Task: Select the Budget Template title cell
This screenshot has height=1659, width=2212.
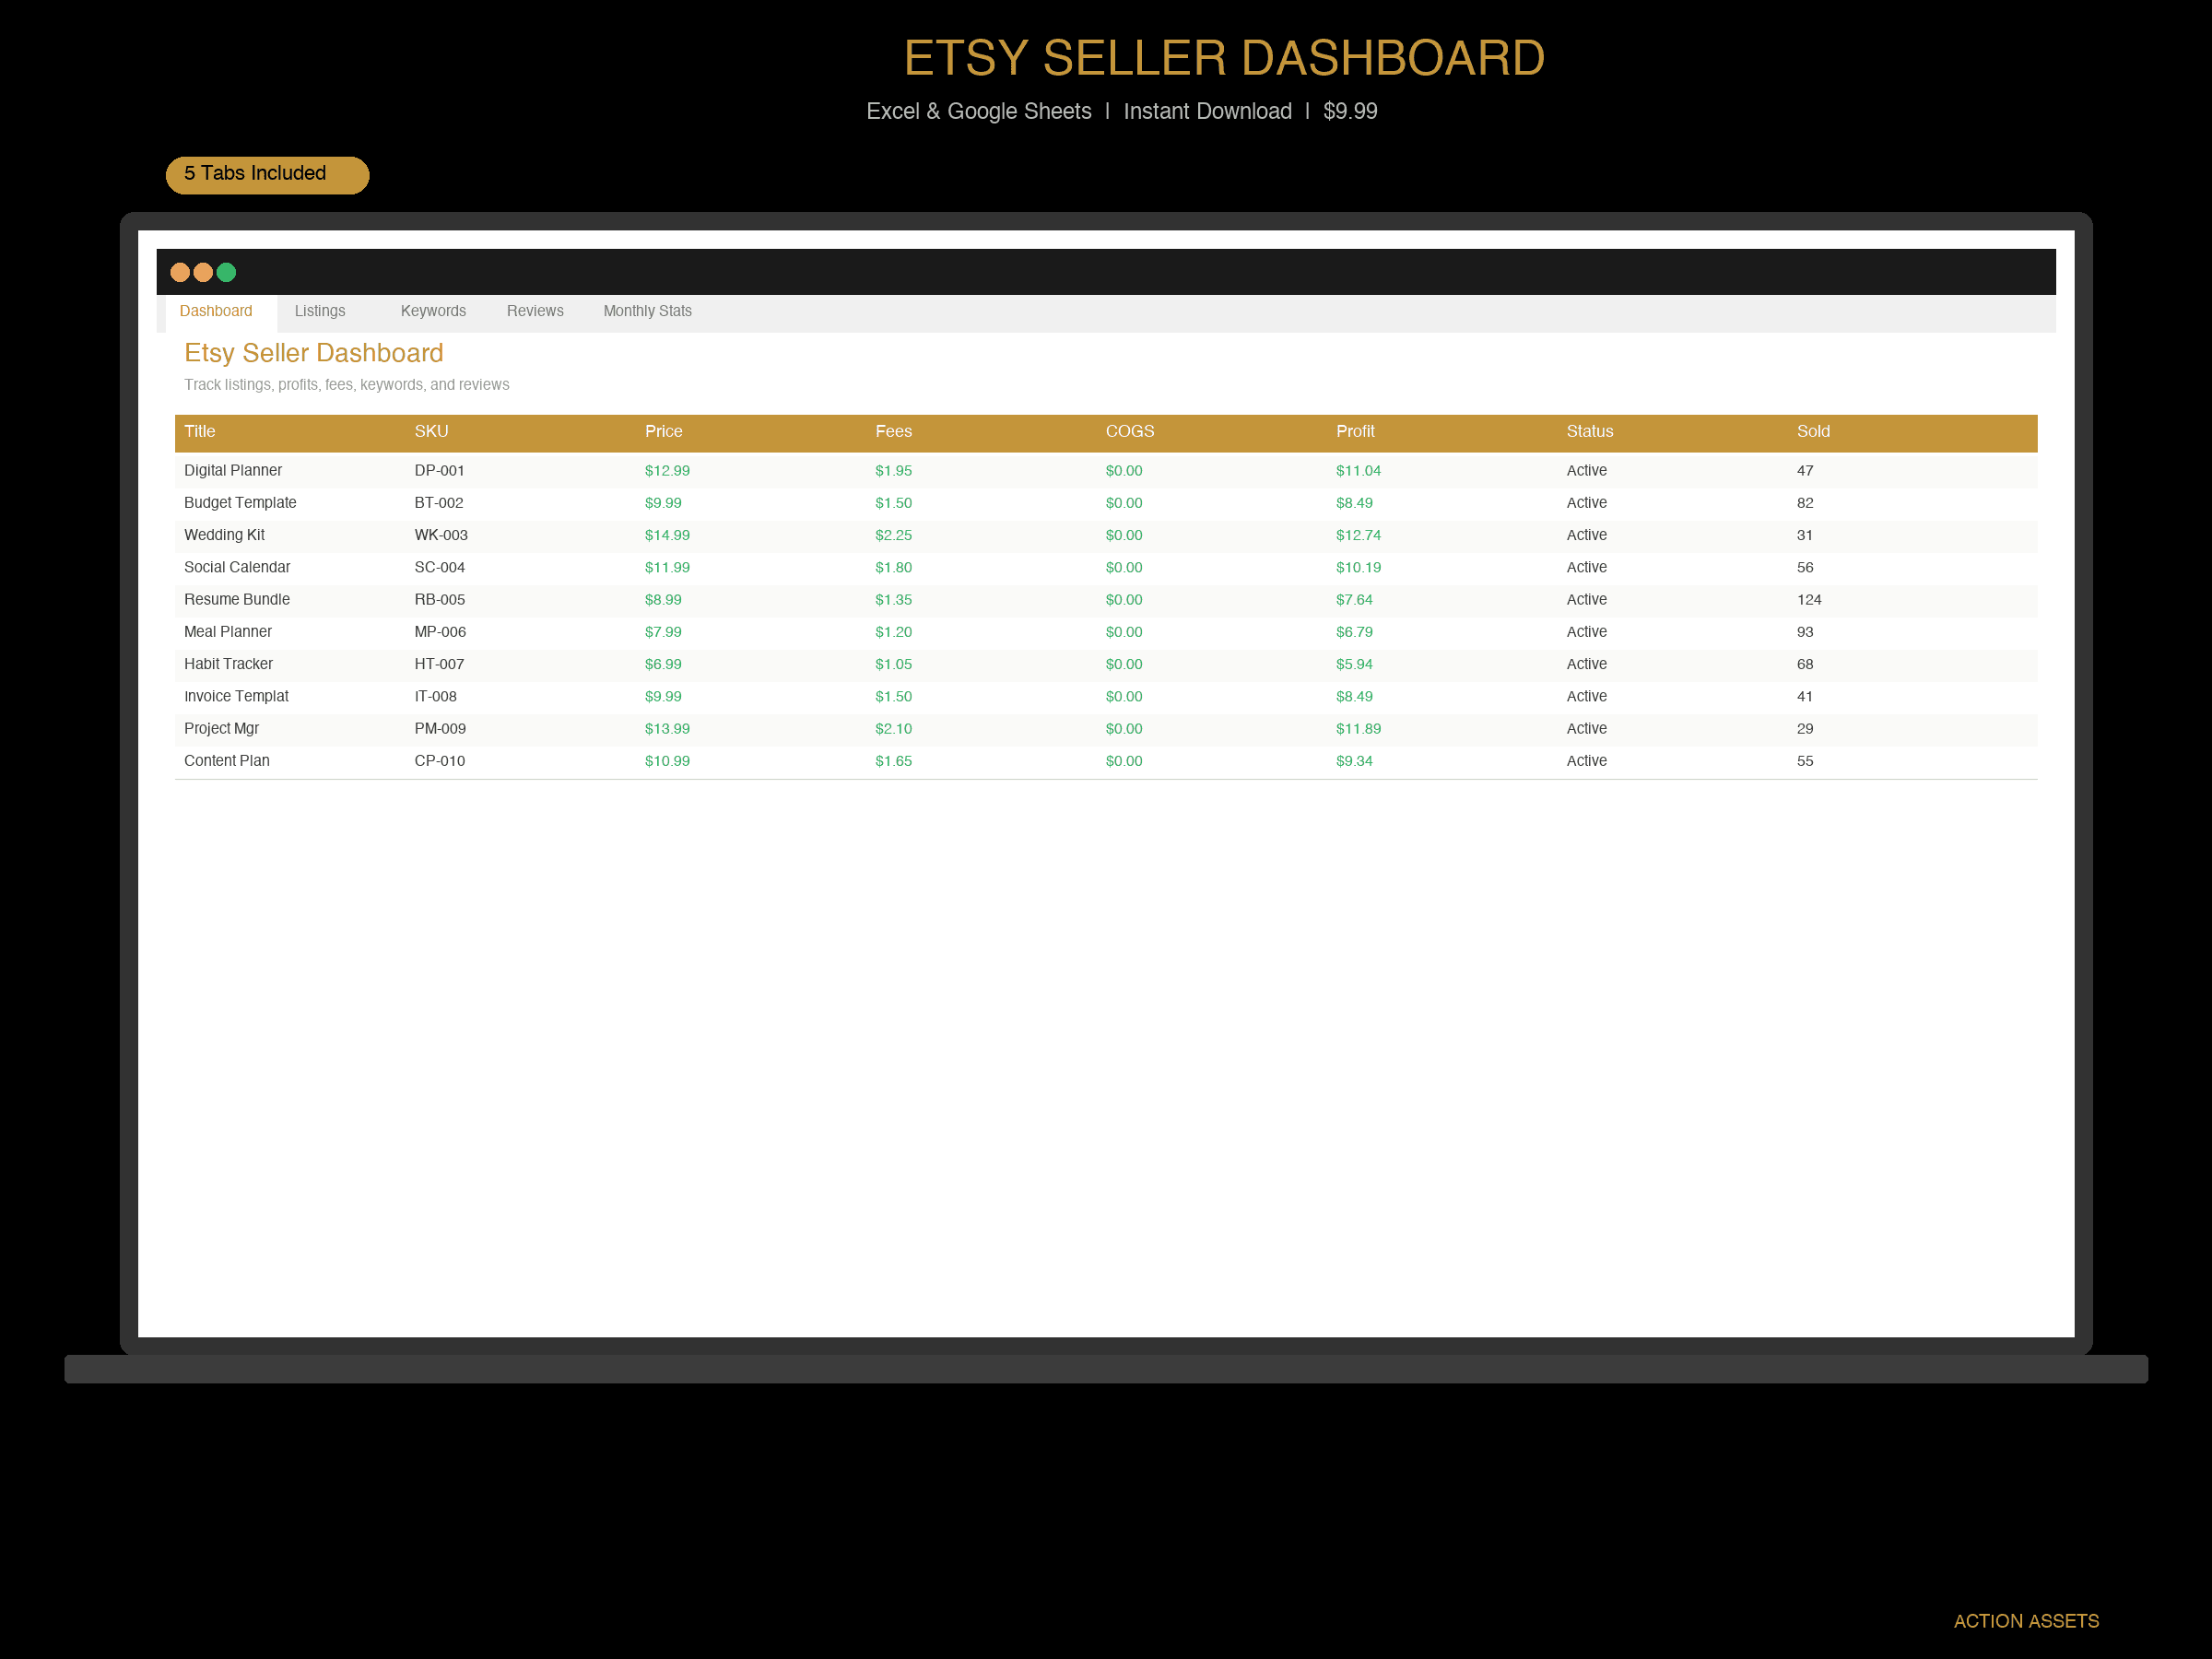Action: 240,502
